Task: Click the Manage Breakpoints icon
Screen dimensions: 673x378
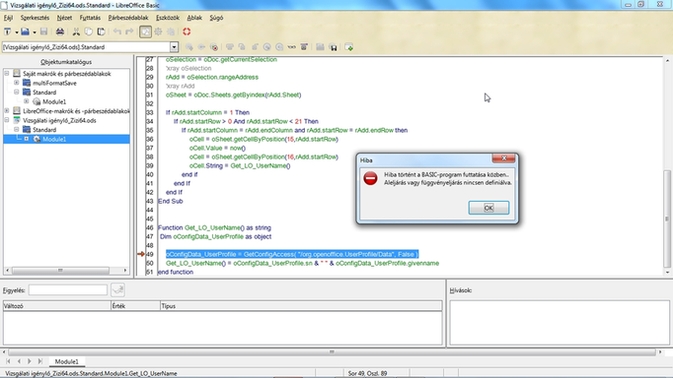Action: coord(279,47)
